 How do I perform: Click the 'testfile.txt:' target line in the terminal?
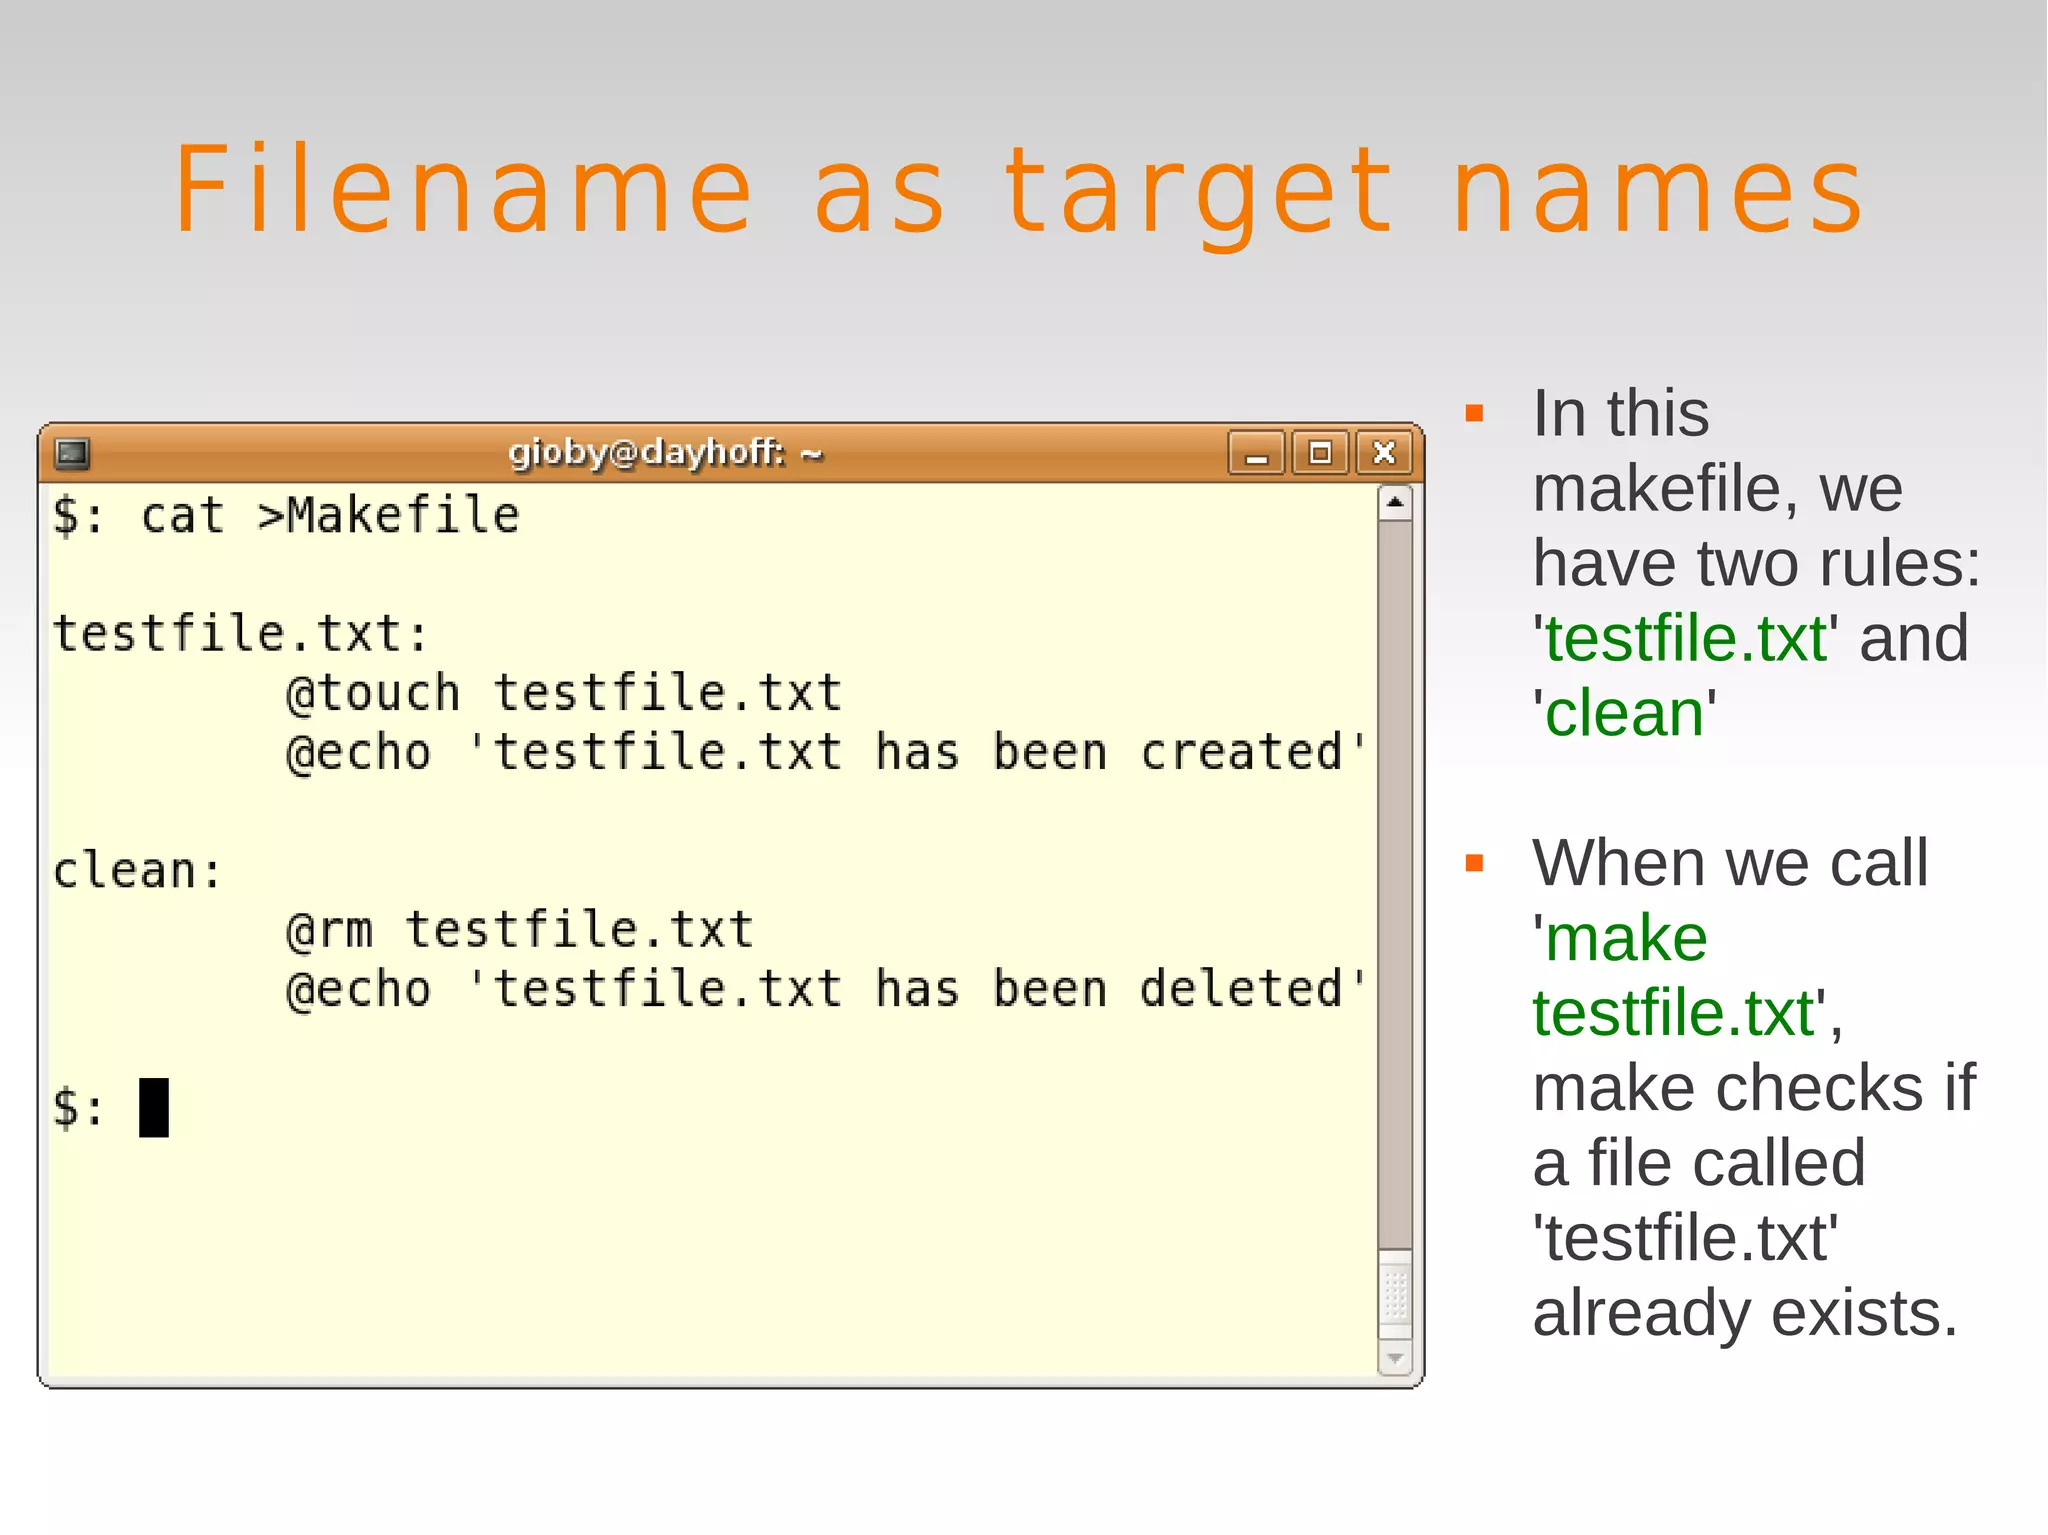pyautogui.click(x=240, y=634)
